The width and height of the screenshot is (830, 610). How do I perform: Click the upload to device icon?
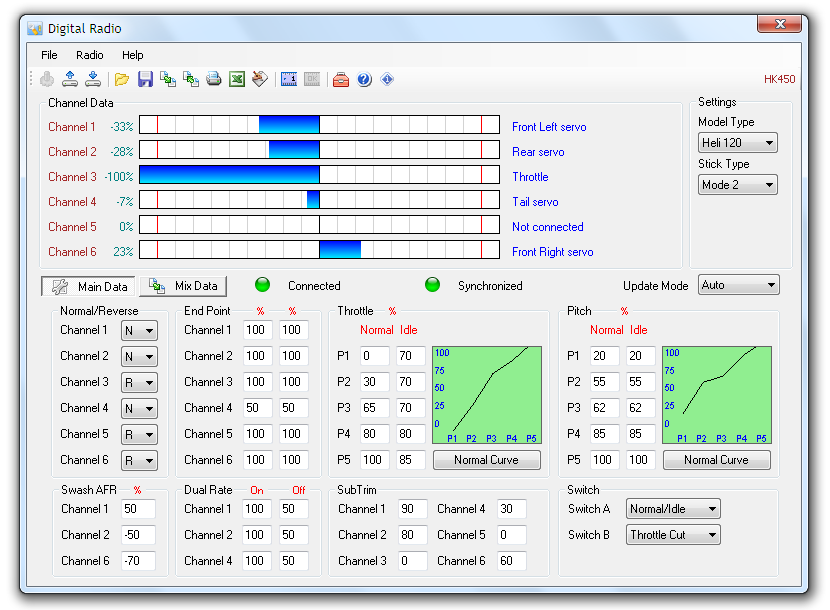70,80
